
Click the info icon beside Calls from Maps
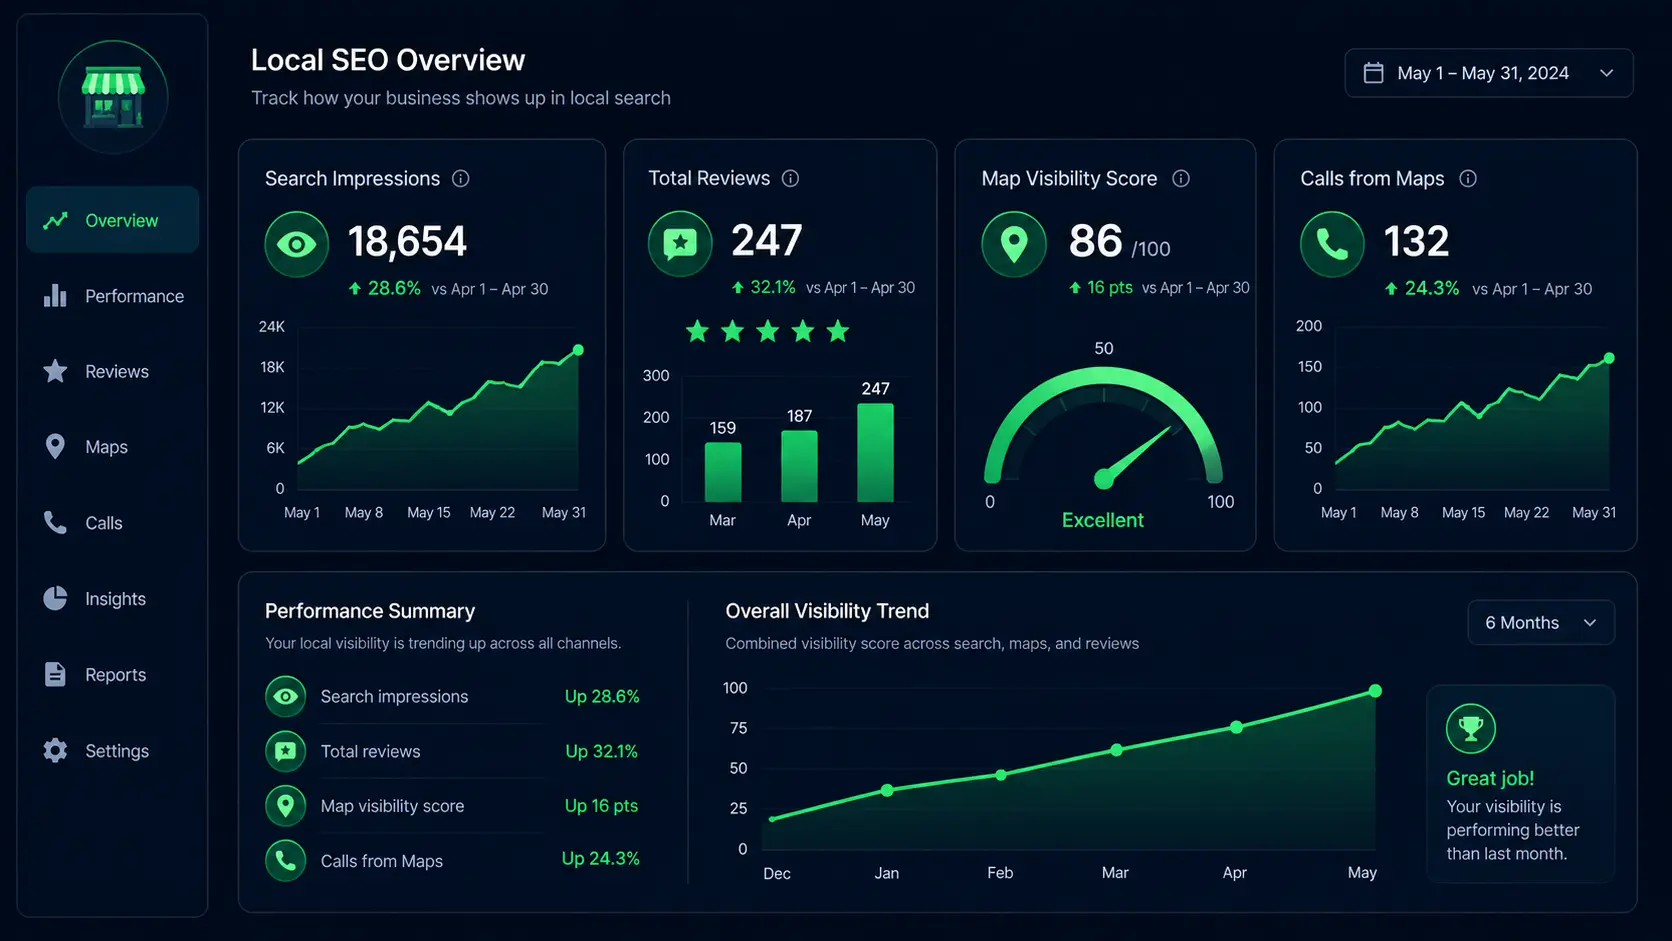[1468, 179]
